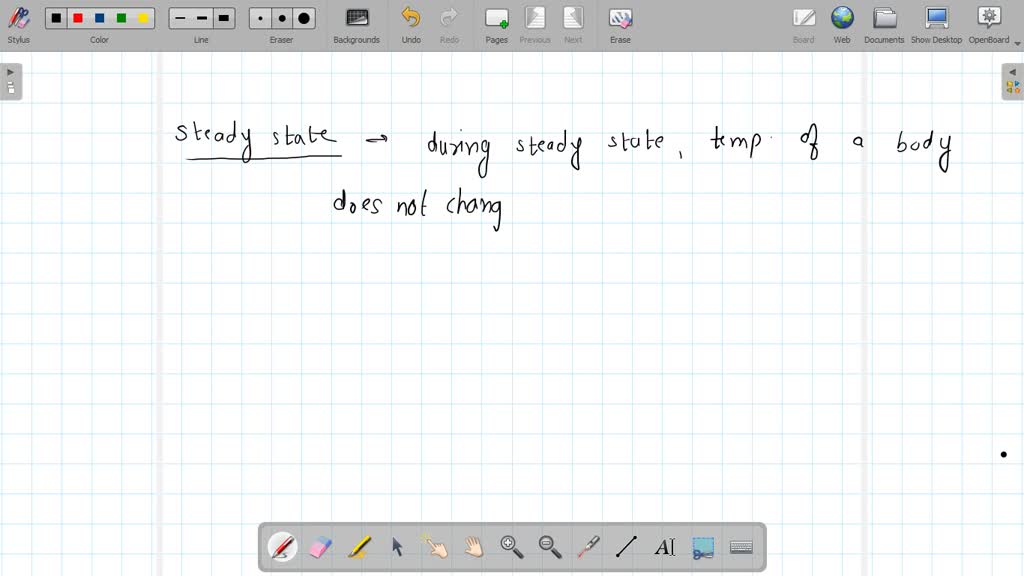Show the virtual keyboard

(x=740, y=546)
